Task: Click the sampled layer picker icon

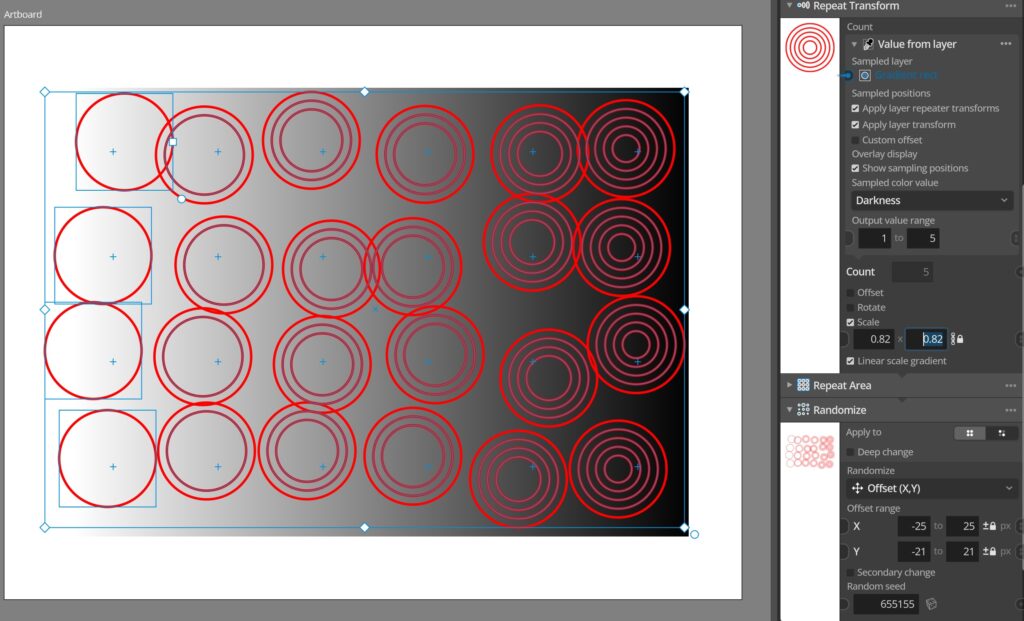Action: (x=864, y=75)
